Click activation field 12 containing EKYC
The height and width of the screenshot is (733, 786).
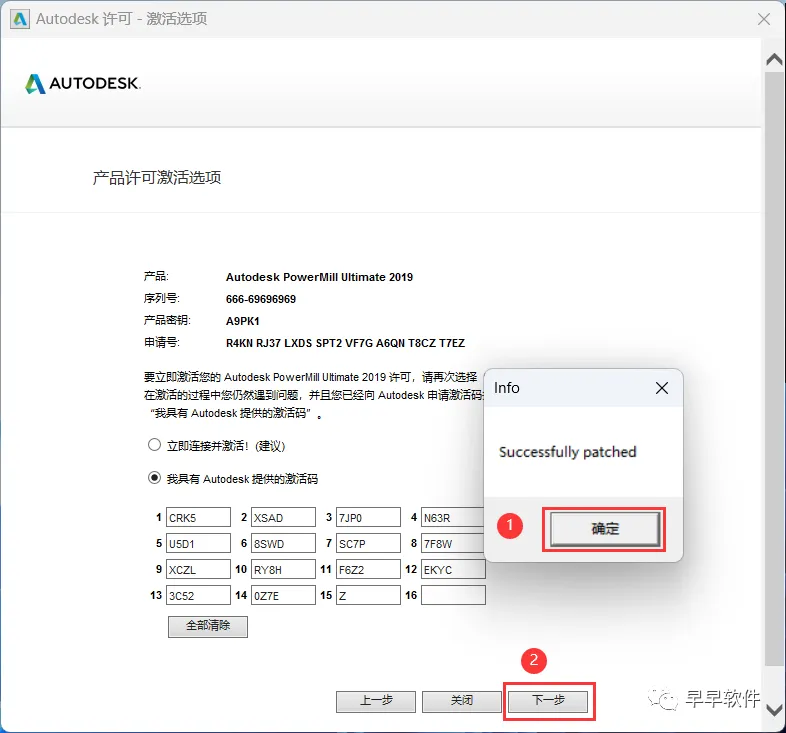coord(453,570)
